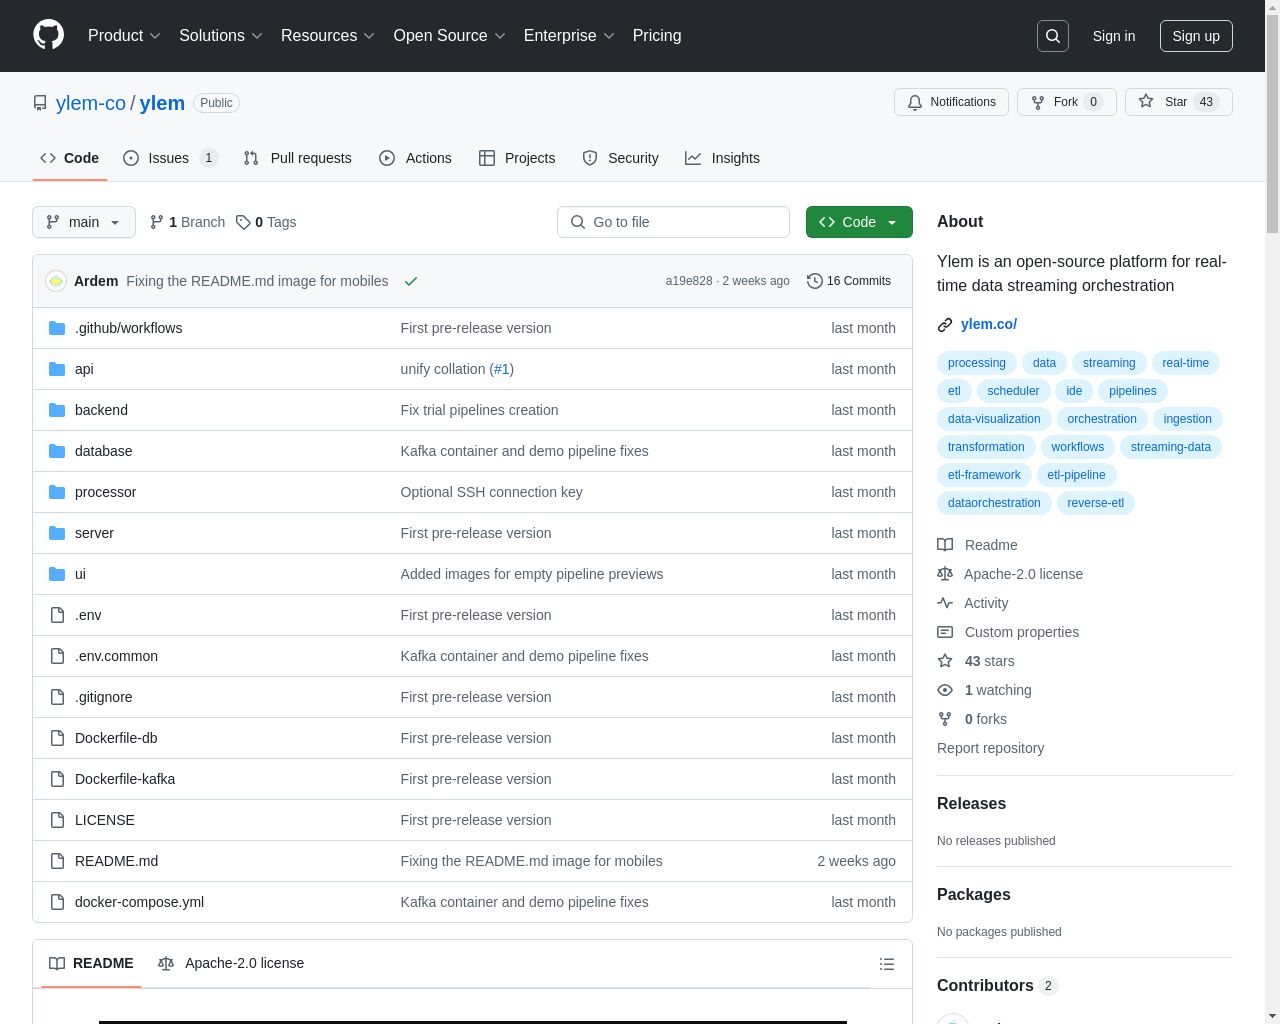Select the orchestration topic tag
Screen dimensions: 1280x1024
[1102, 419]
